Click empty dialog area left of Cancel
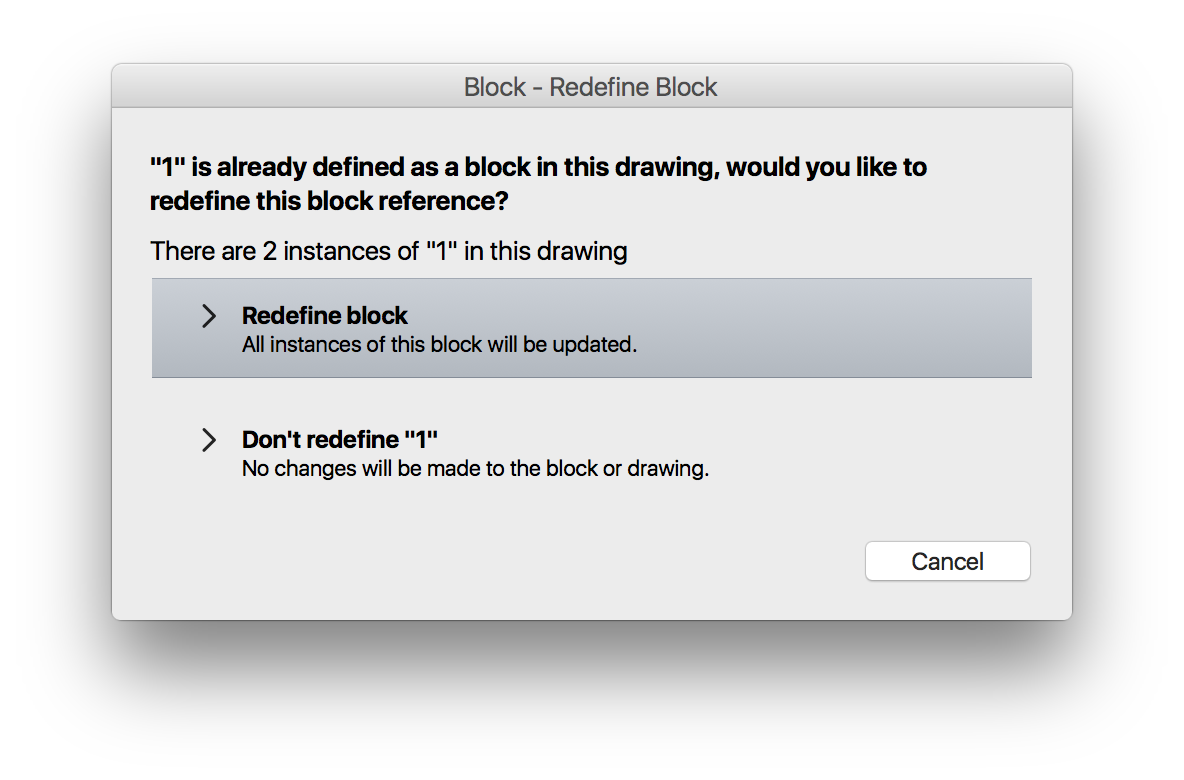The height and width of the screenshot is (780, 1184). [x=500, y=561]
